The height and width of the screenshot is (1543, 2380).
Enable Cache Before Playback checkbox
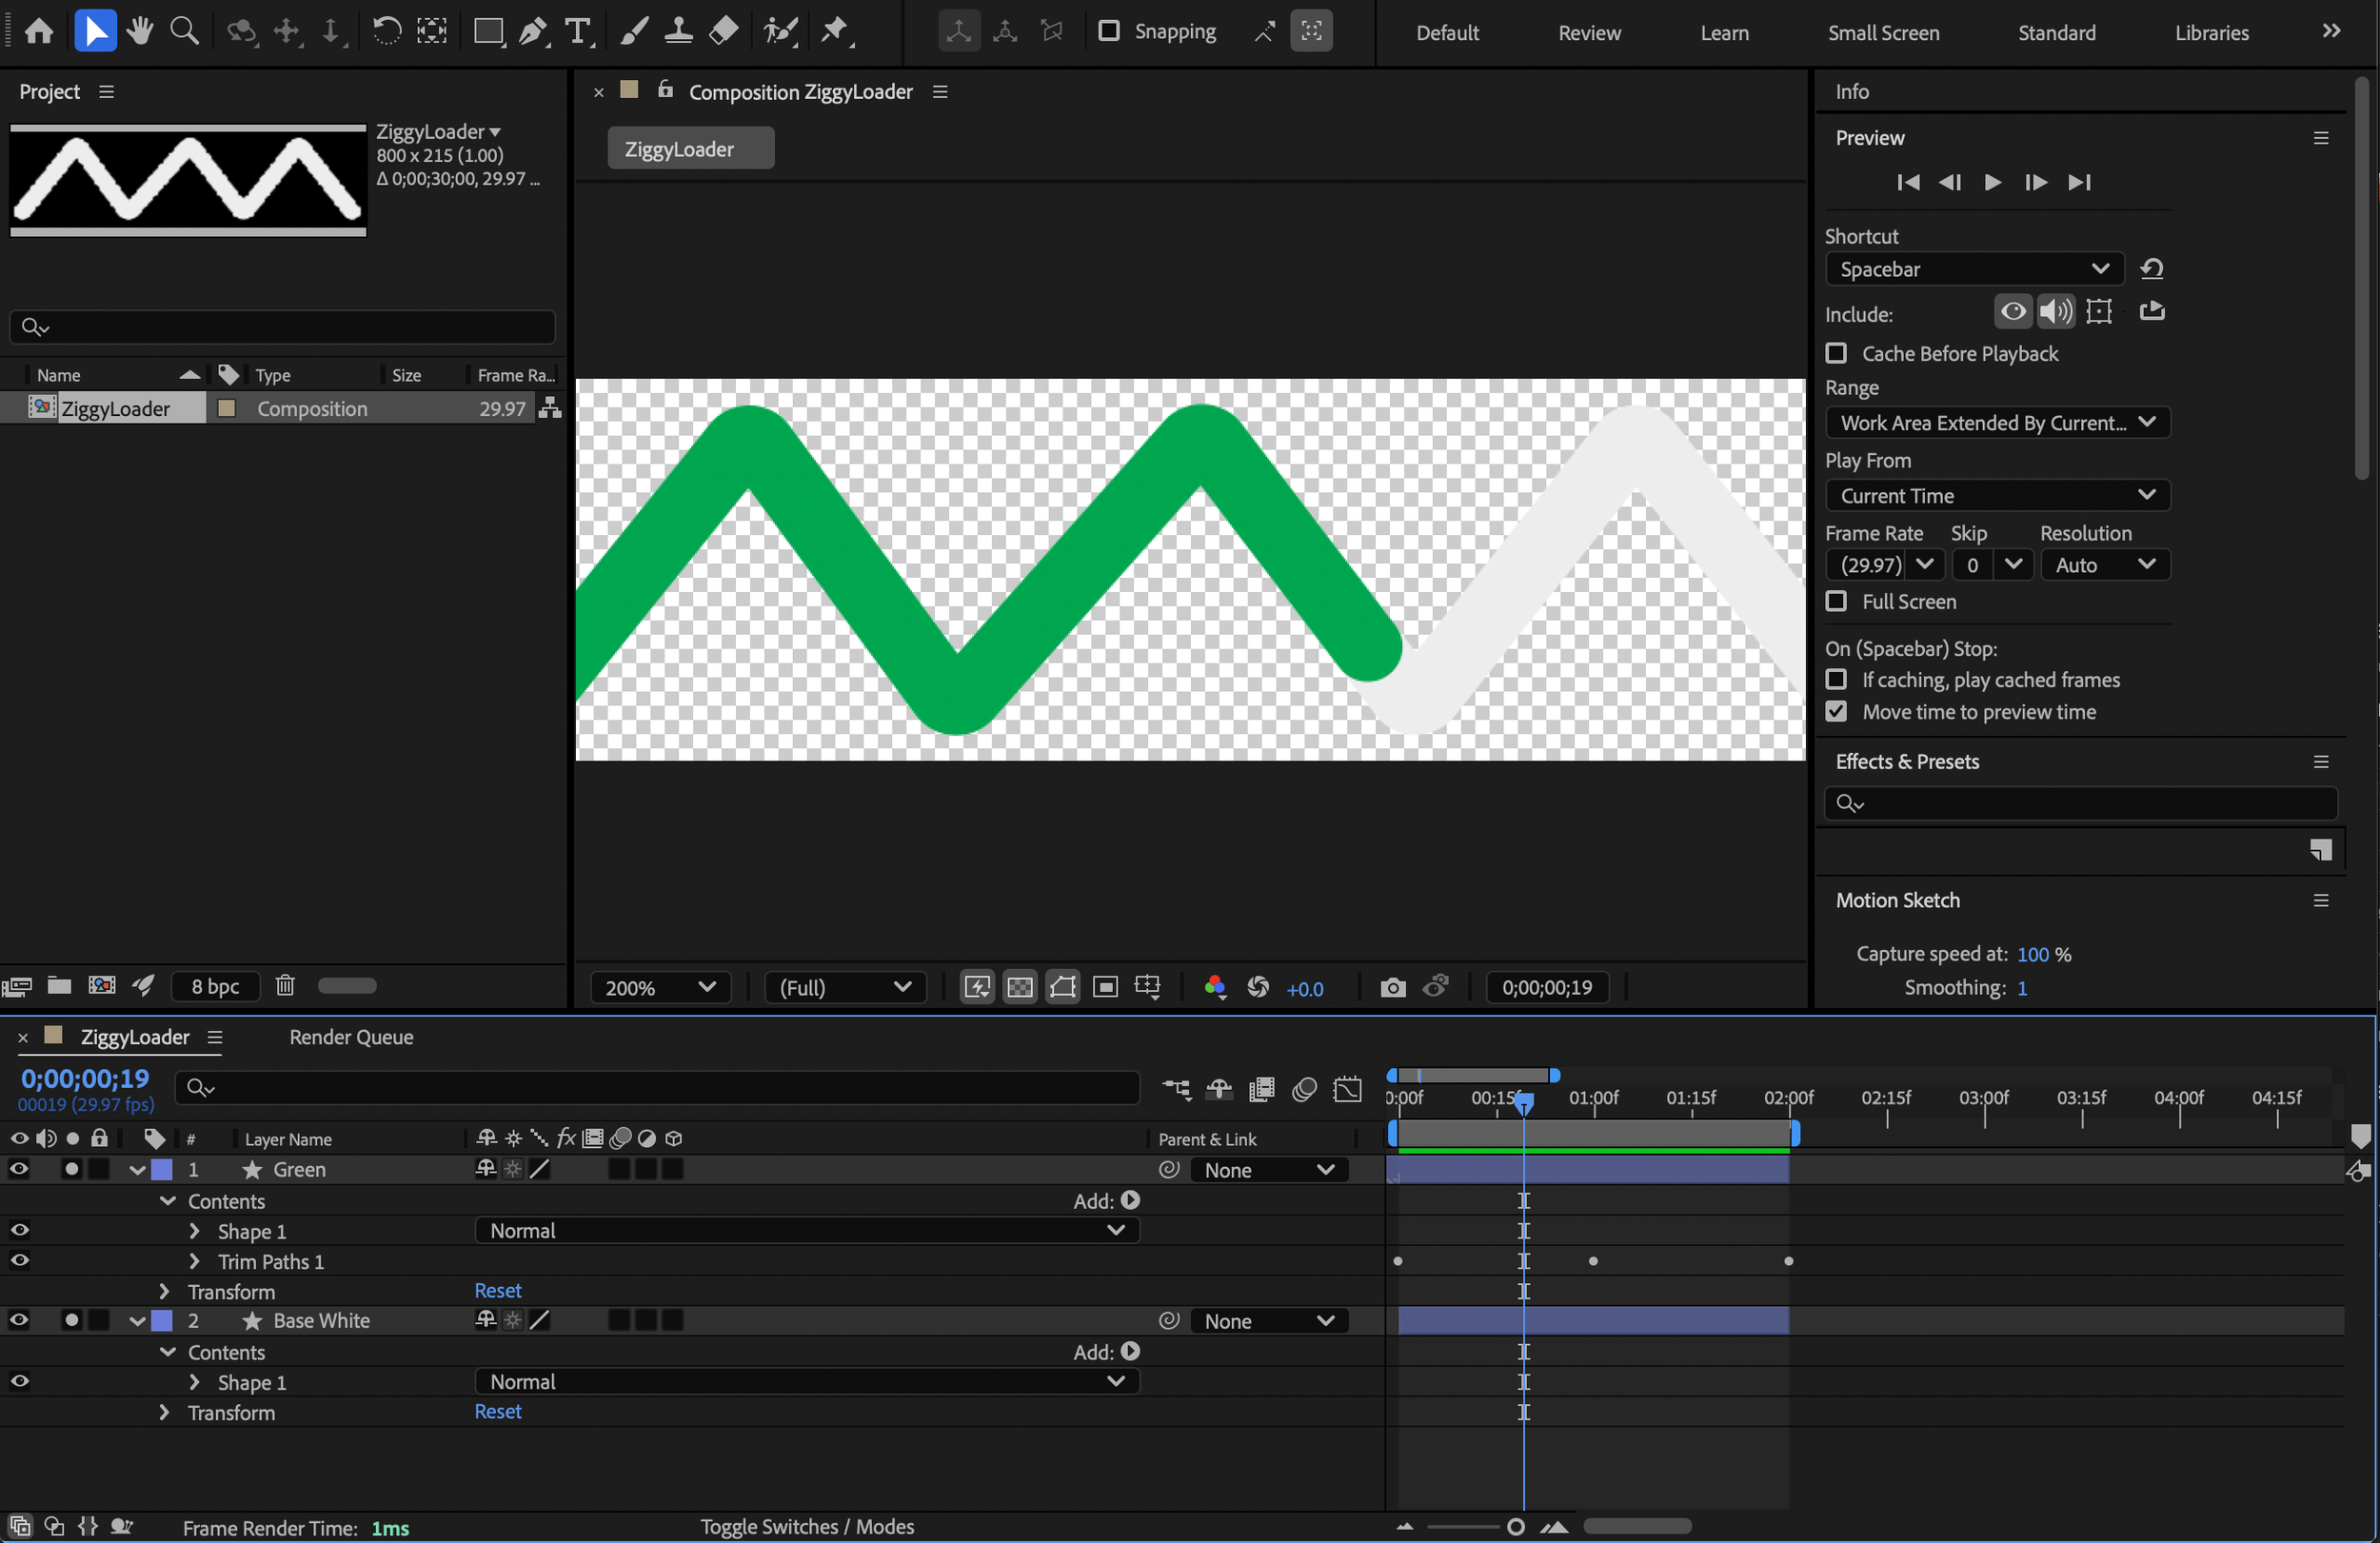1836,353
